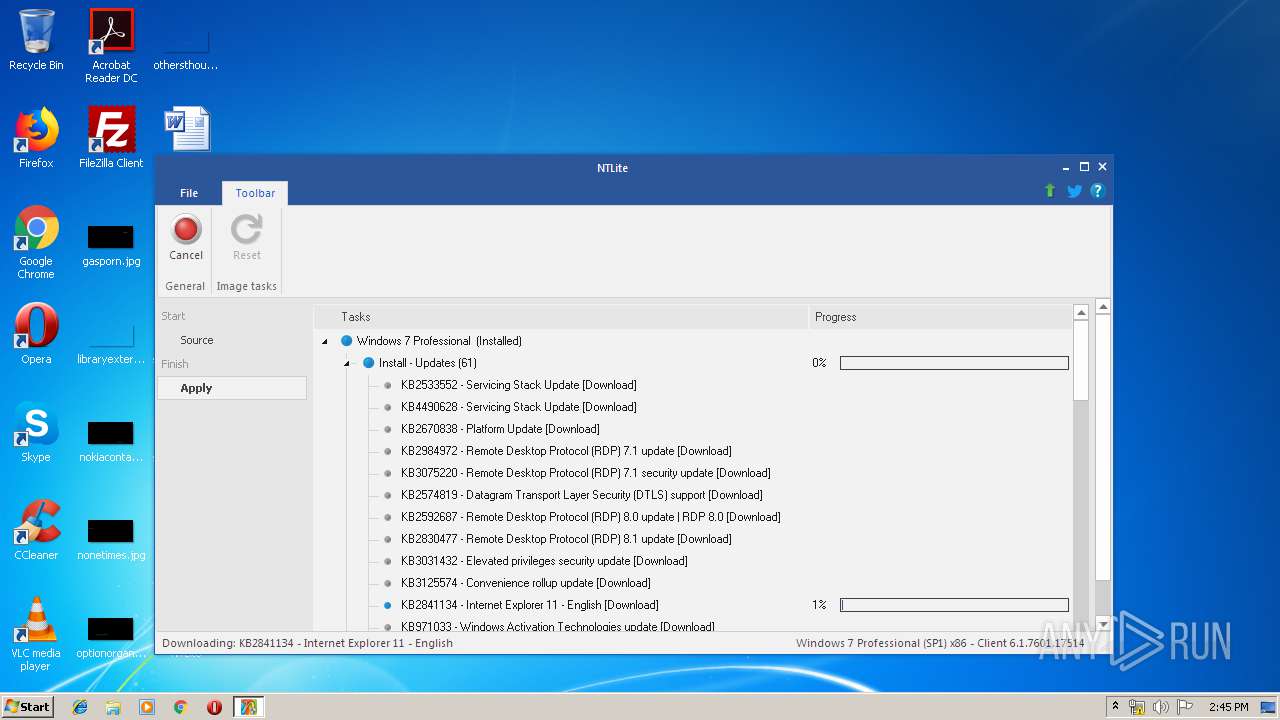Click the tray network icon

pos(1137,707)
